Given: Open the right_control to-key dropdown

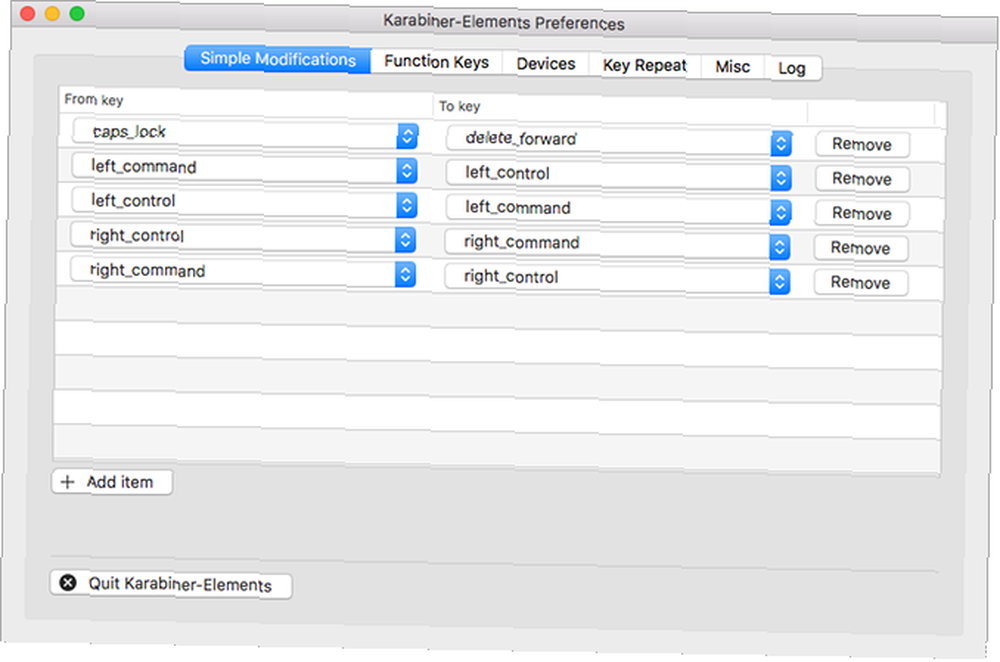Looking at the screenshot, I should point(617,279).
